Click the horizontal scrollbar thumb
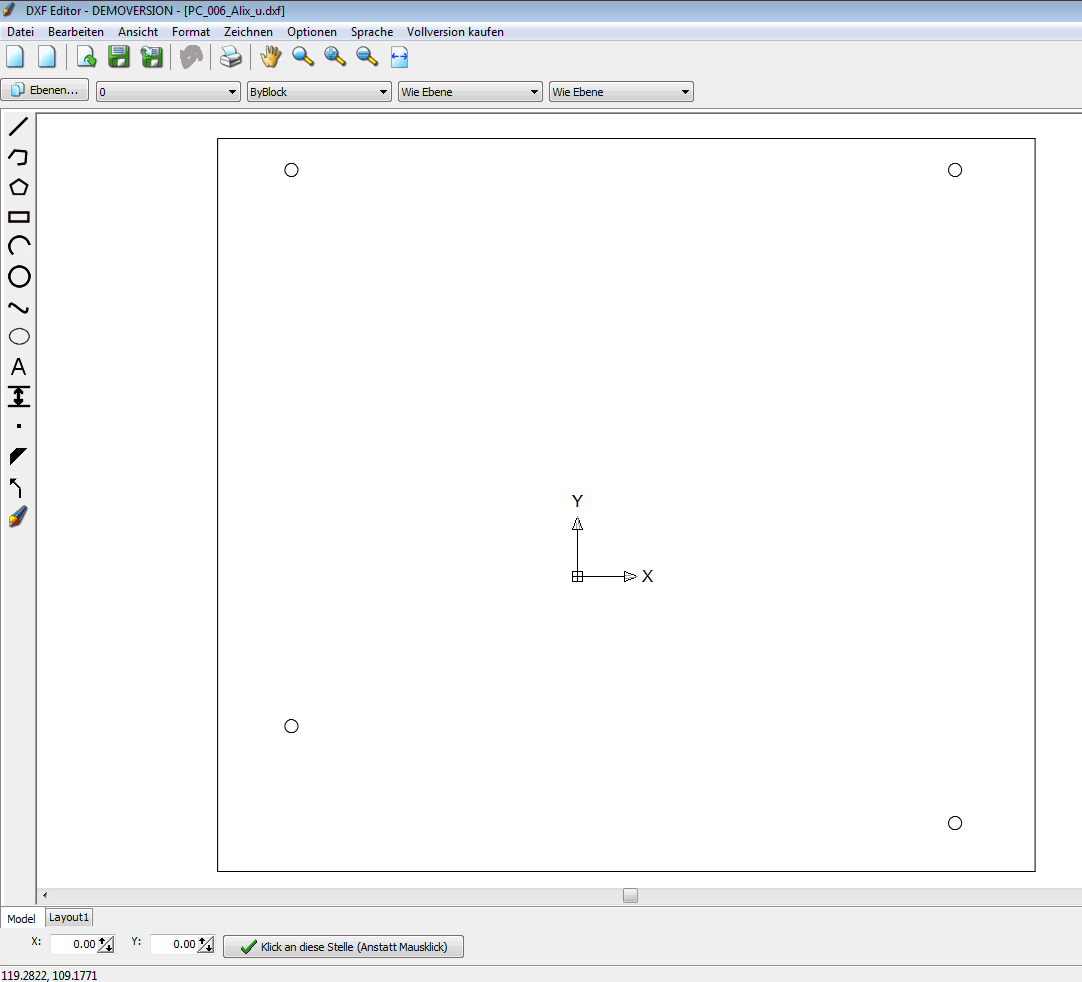This screenshot has height=982, width=1082. click(630, 895)
